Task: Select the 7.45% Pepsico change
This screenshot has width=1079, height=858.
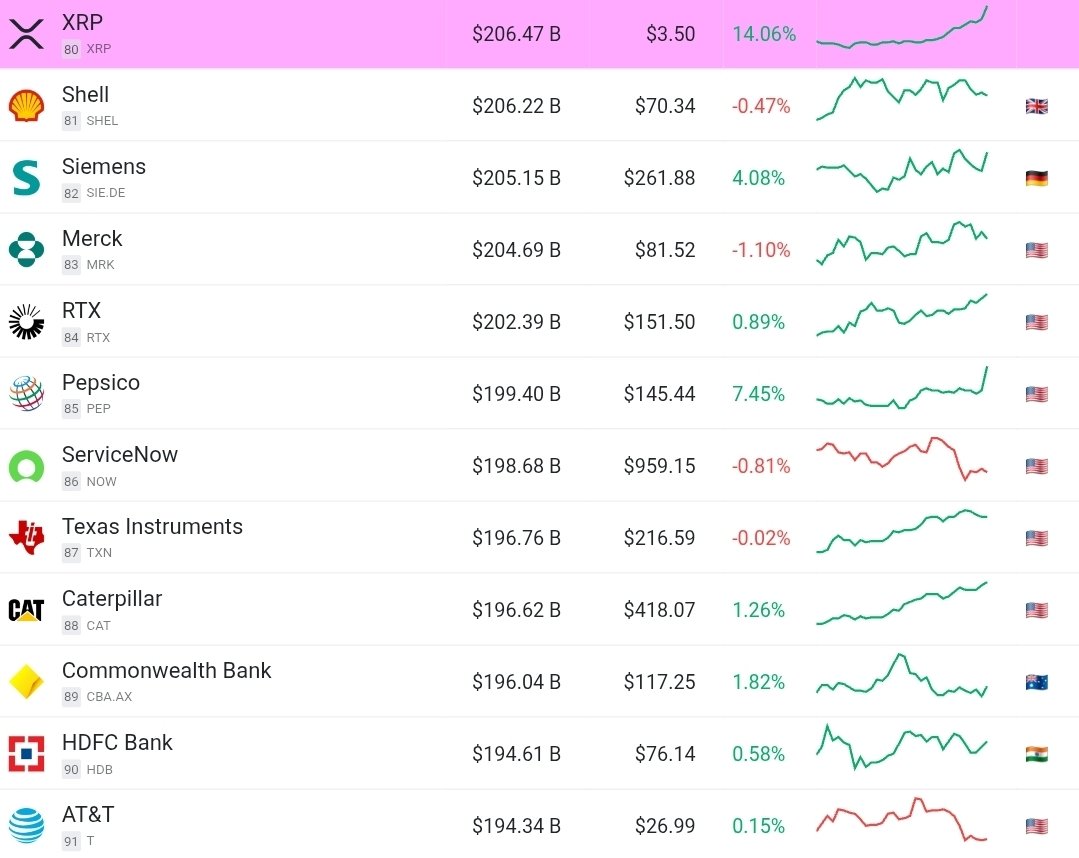Action: 758,394
